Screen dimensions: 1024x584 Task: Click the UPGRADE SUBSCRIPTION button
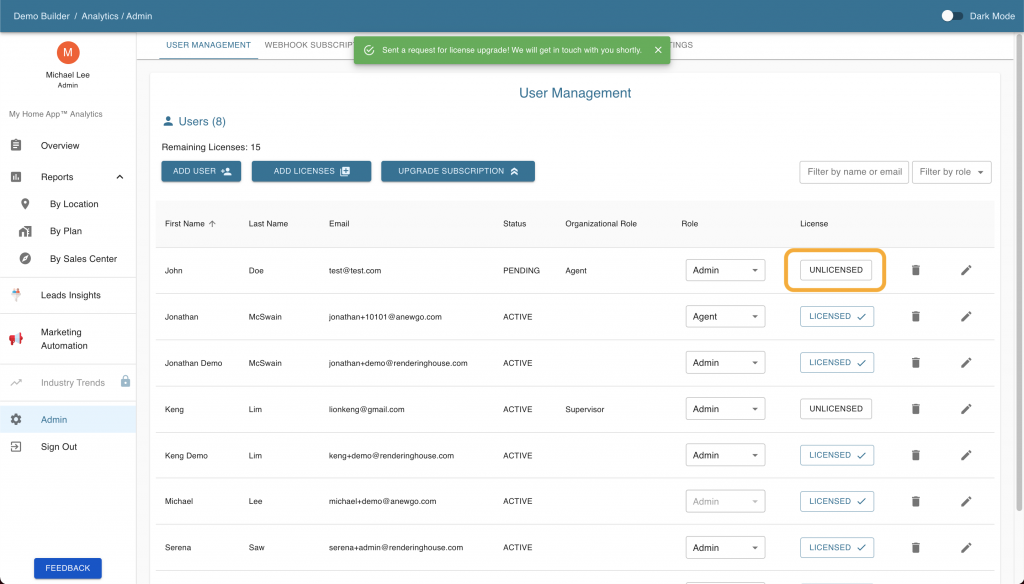coord(458,171)
